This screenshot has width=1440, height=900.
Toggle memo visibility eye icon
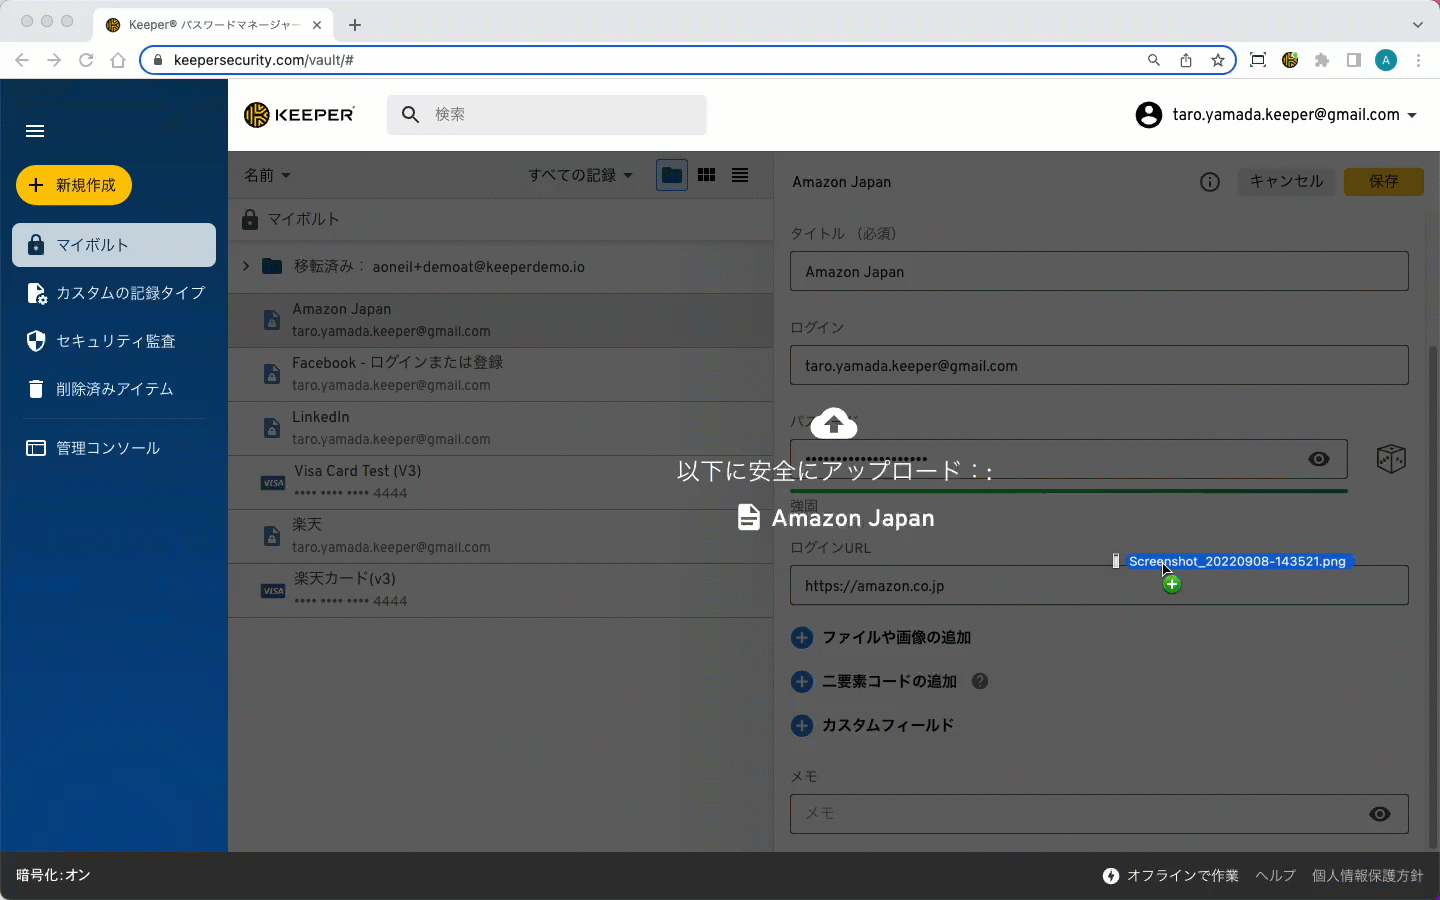(x=1379, y=814)
